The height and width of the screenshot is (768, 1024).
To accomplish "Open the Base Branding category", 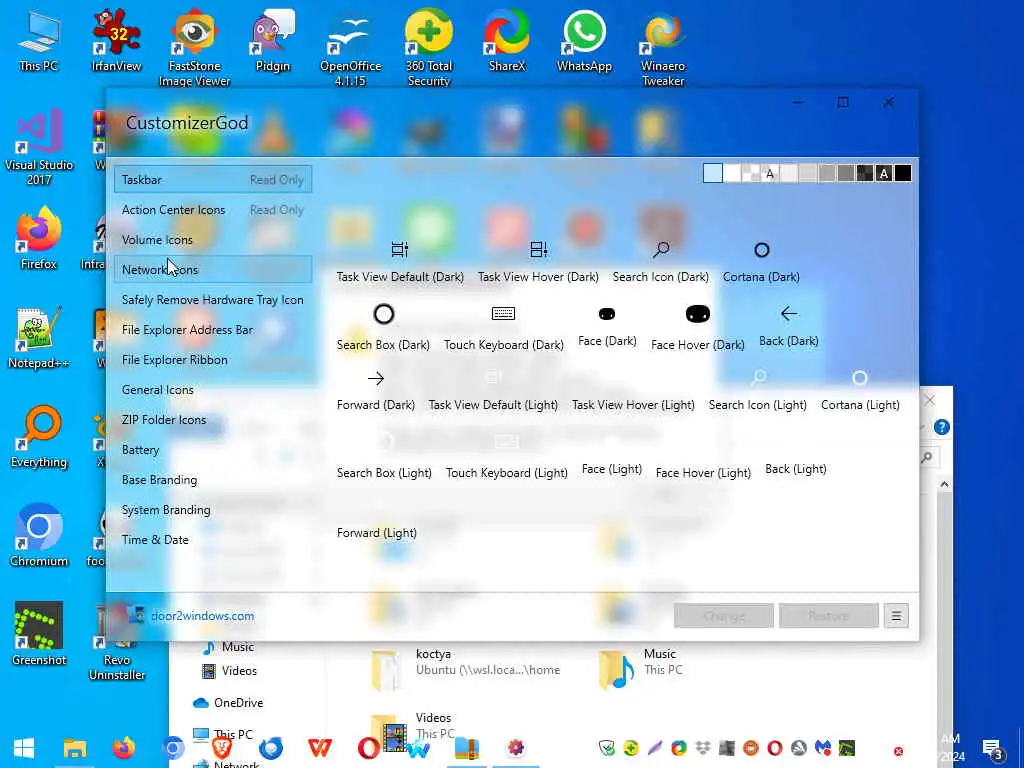I will pyautogui.click(x=213, y=480).
